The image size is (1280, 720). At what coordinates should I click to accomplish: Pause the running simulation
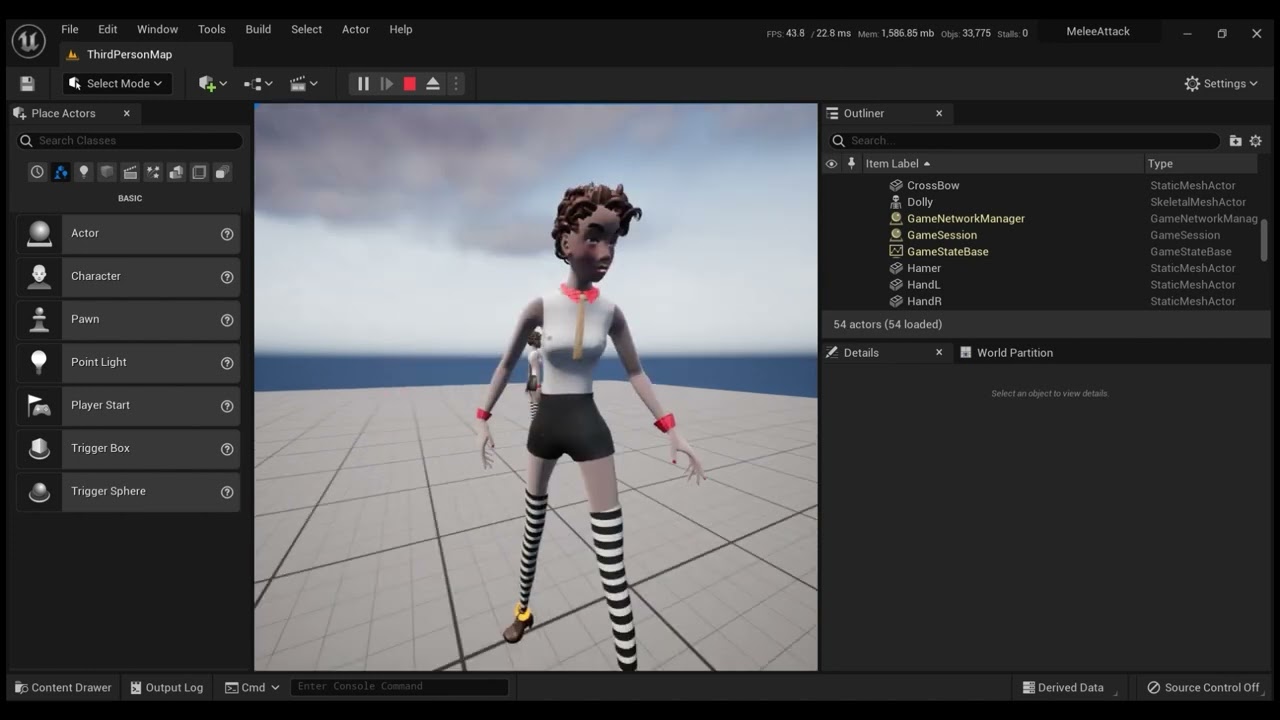click(x=363, y=84)
